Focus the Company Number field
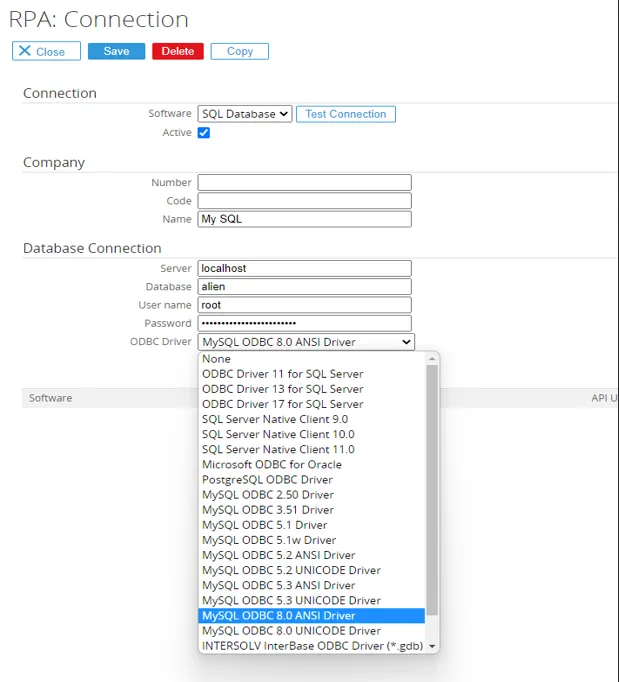The width and height of the screenshot is (619, 682). (304, 182)
